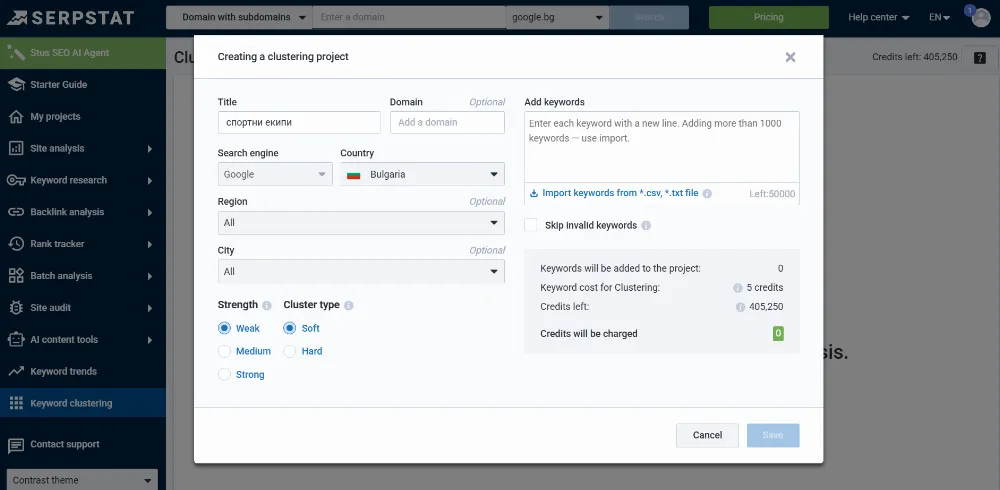The width and height of the screenshot is (1000, 490).
Task: Click the top Enter a domain field
Action: pos(409,17)
